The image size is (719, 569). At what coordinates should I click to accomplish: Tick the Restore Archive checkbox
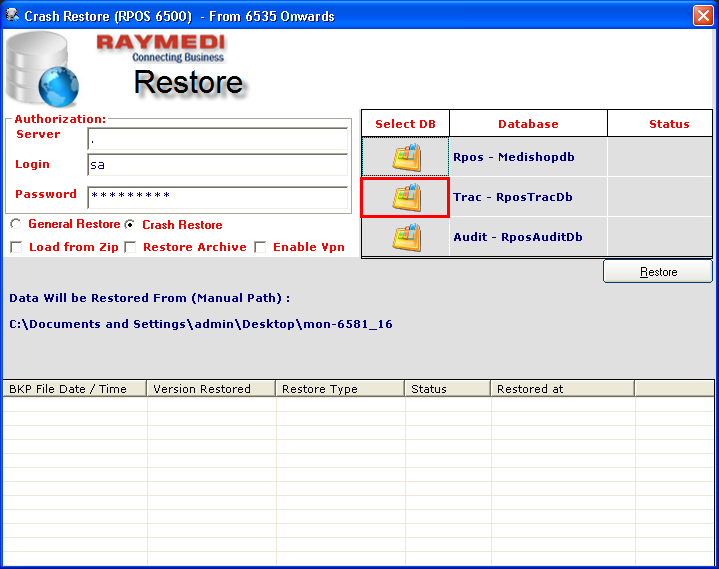pos(131,247)
